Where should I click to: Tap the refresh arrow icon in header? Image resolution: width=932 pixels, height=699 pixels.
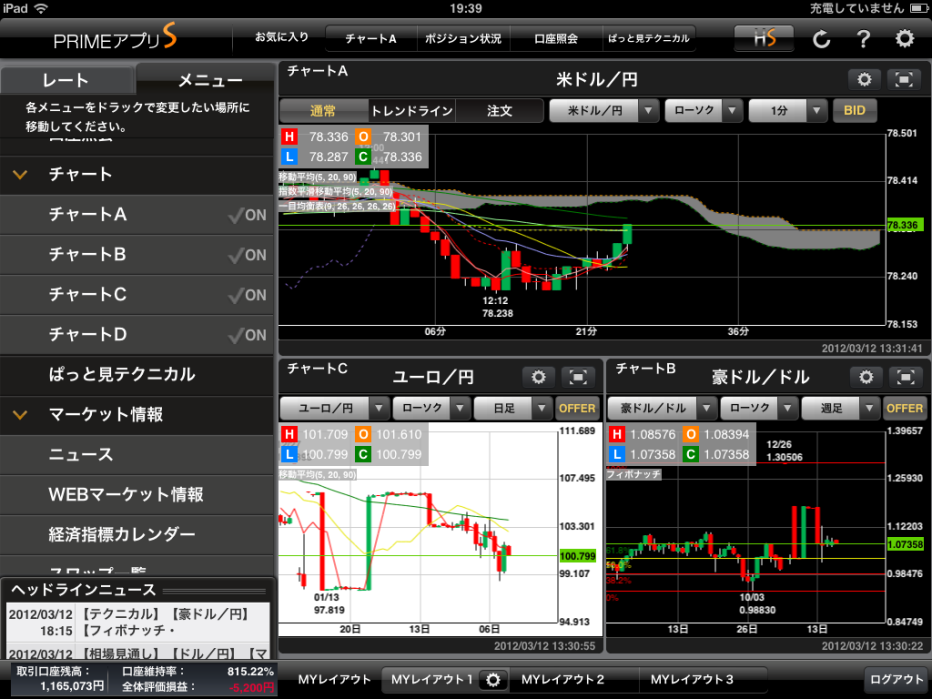click(x=821, y=40)
